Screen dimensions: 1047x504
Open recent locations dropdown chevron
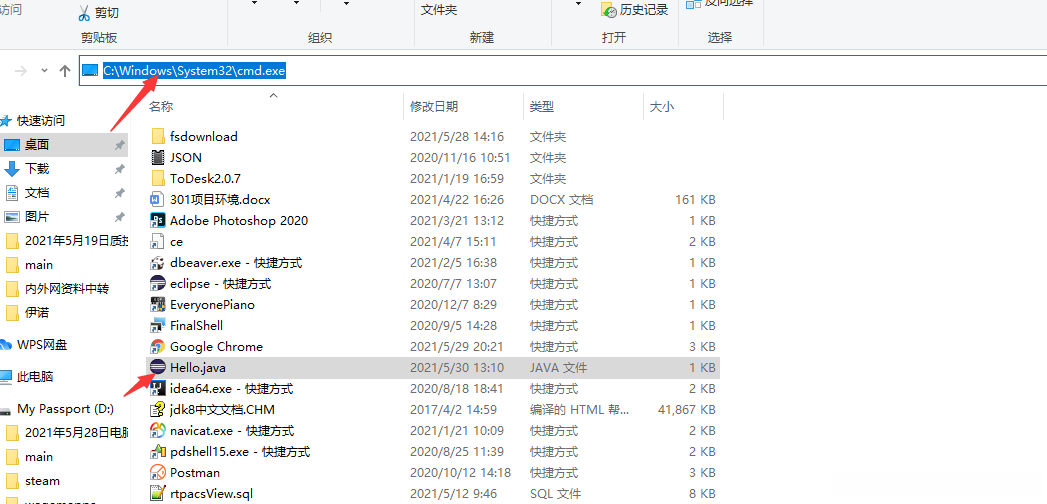[44, 70]
